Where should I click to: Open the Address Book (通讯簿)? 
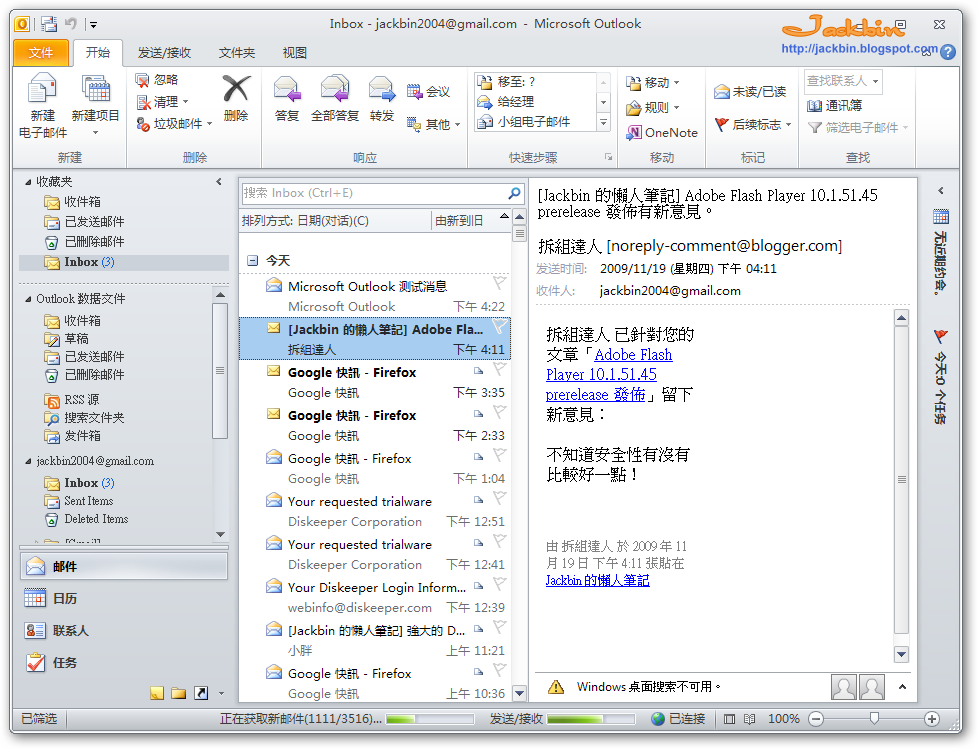click(835, 105)
